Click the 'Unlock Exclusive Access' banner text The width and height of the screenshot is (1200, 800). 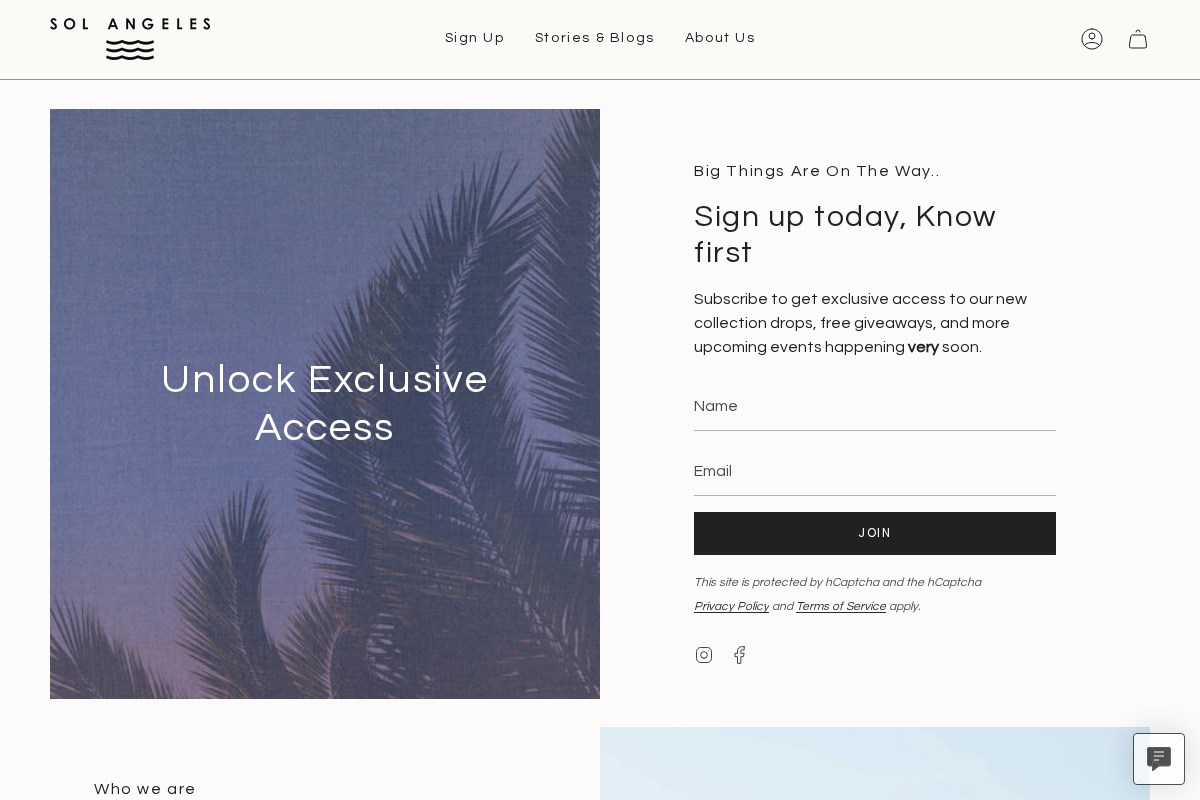coord(325,403)
